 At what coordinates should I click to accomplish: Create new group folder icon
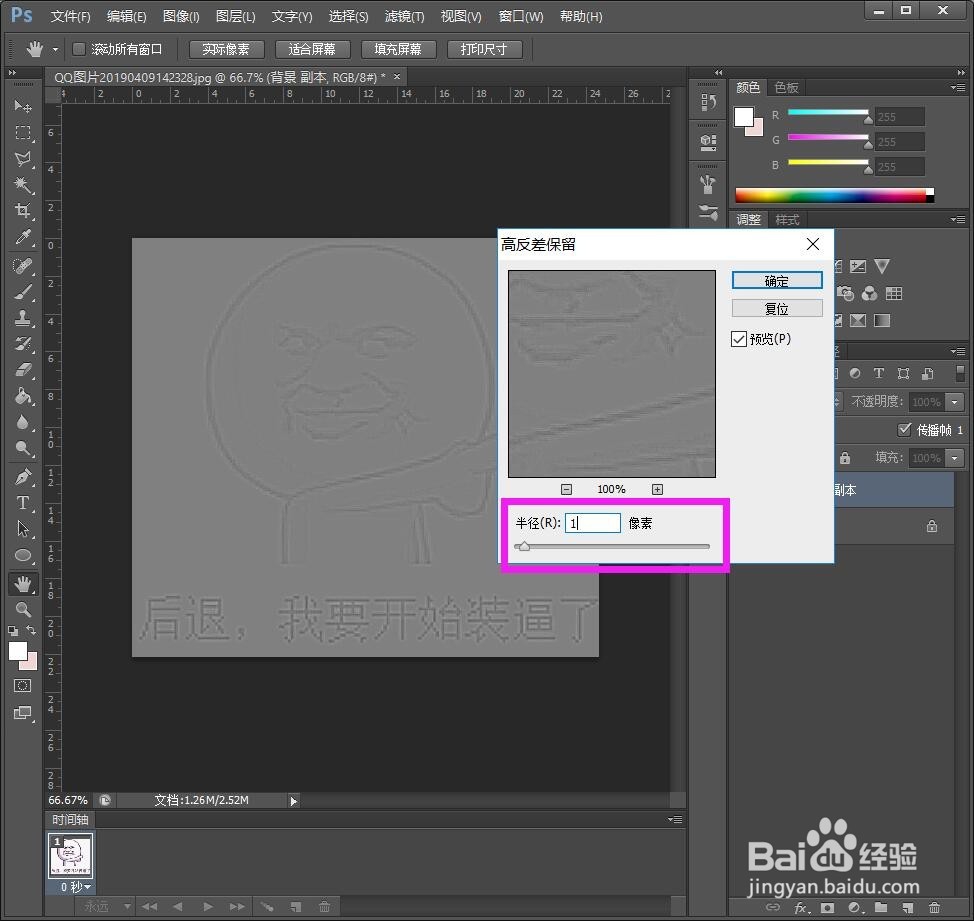[x=881, y=907]
